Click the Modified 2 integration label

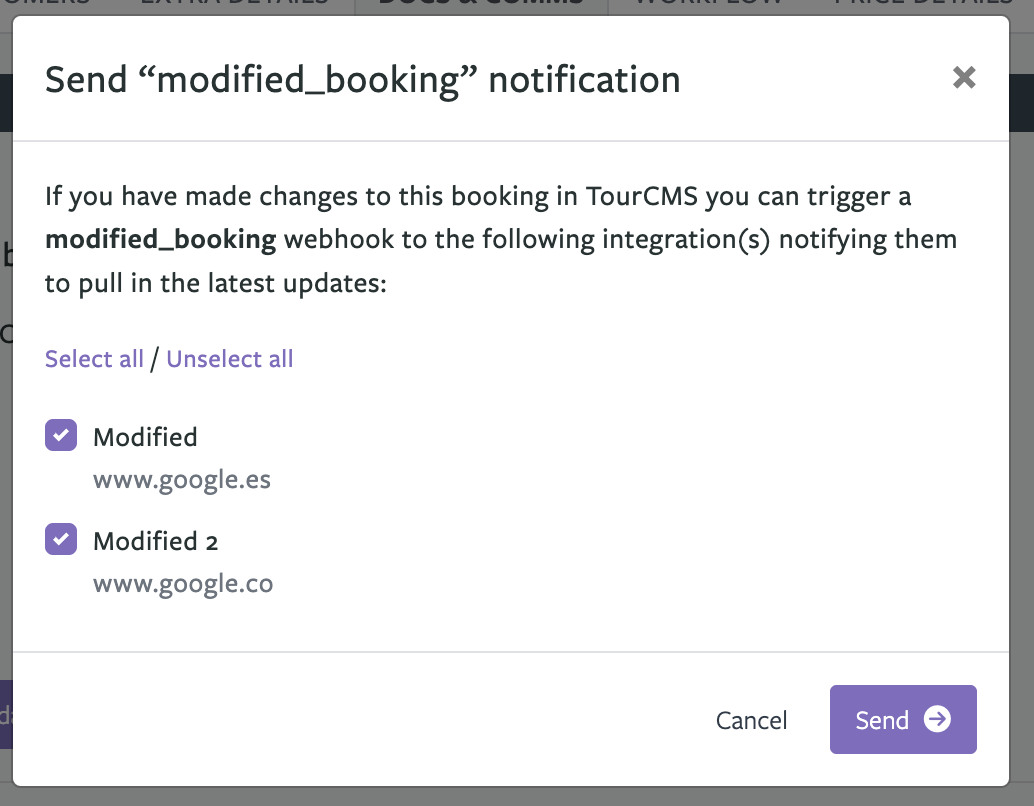coord(156,542)
